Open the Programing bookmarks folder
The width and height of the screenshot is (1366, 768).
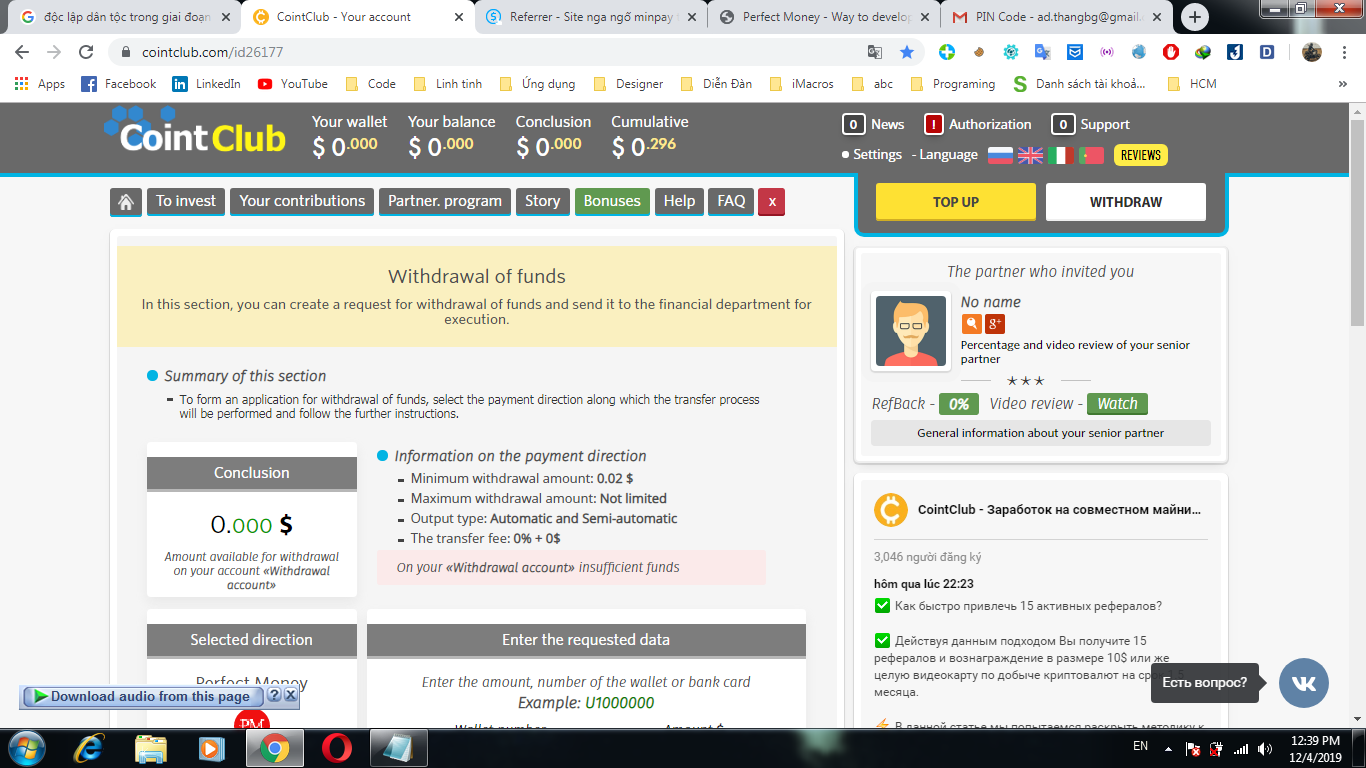point(952,84)
